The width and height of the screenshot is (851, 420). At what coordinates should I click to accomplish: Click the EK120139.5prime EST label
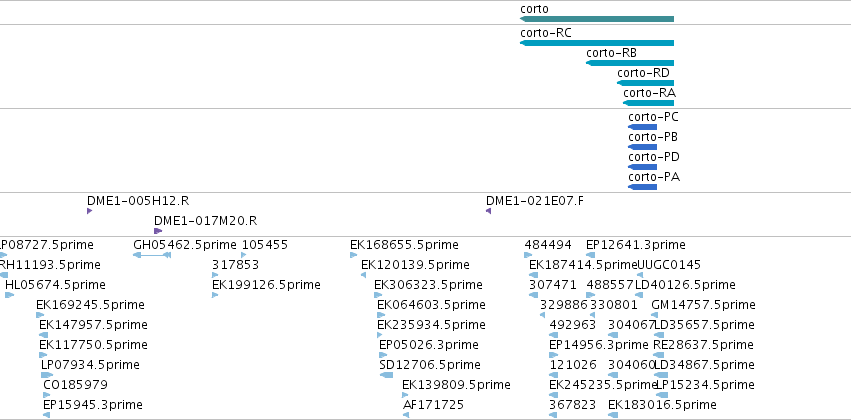click(415, 265)
